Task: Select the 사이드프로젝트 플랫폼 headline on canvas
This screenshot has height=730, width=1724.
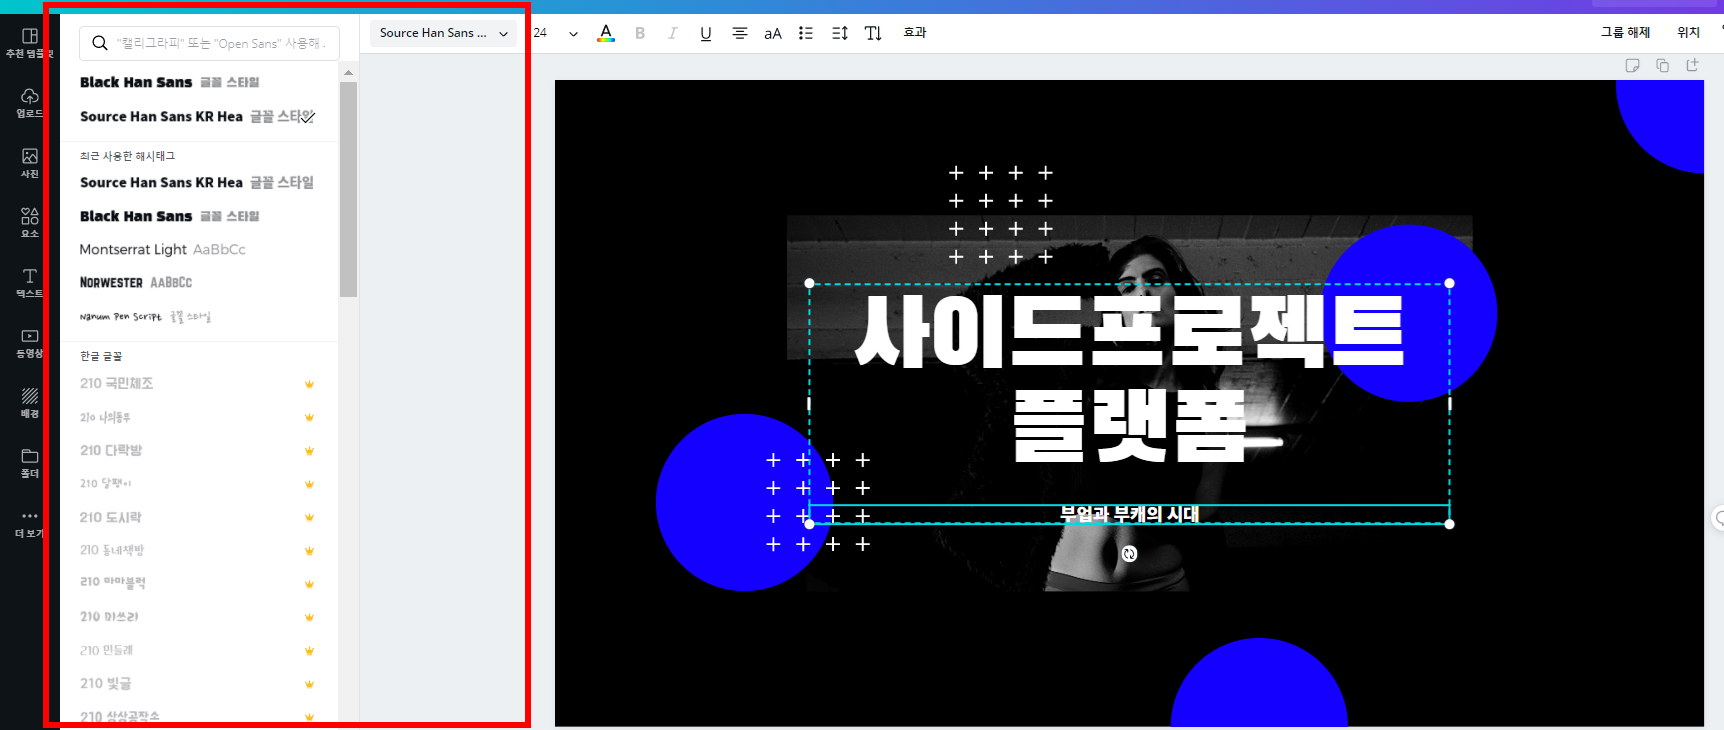Action: 1130,378
